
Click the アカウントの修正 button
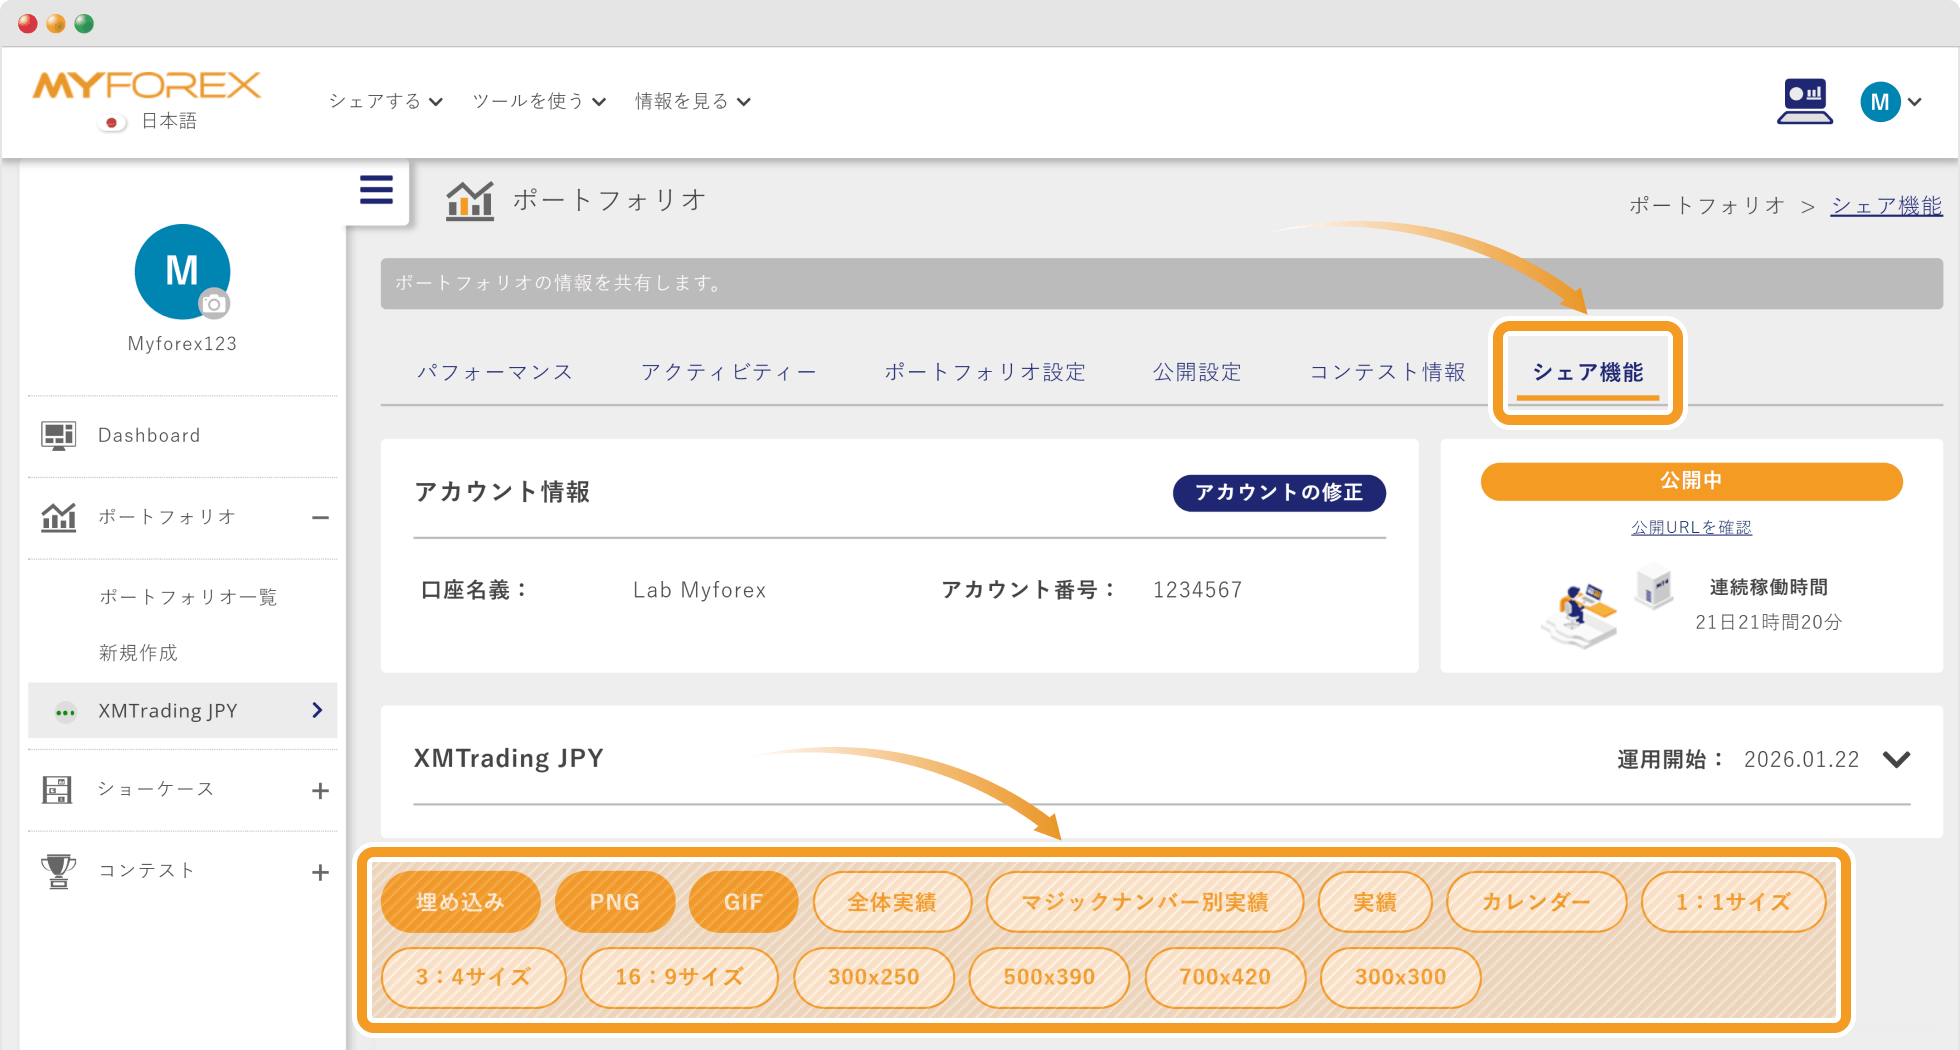click(1279, 493)
